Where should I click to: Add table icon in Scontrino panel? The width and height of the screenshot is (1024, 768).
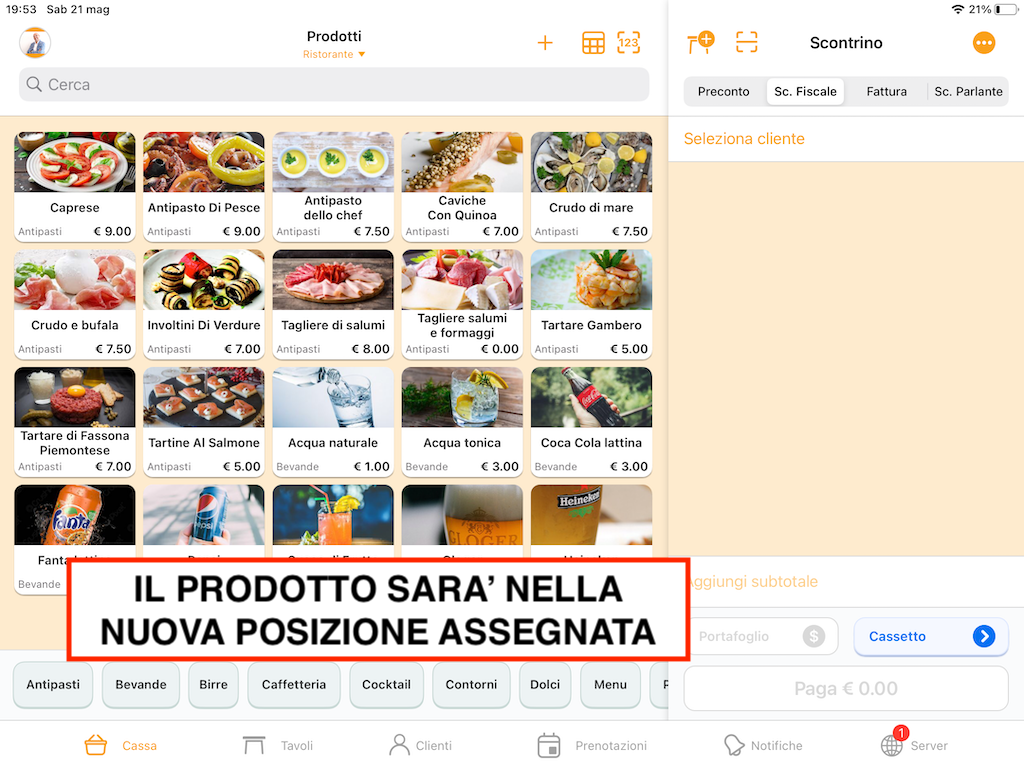click(701, 43)
